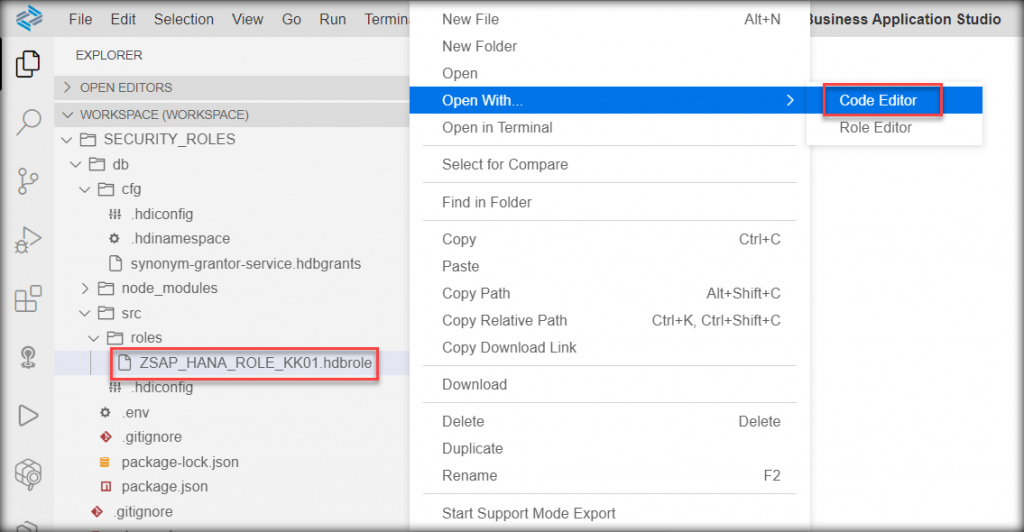Viewport: 1024px width, 532px height.
Task: Open the Explorer icon in activity bar
Action: pos(27,64)
